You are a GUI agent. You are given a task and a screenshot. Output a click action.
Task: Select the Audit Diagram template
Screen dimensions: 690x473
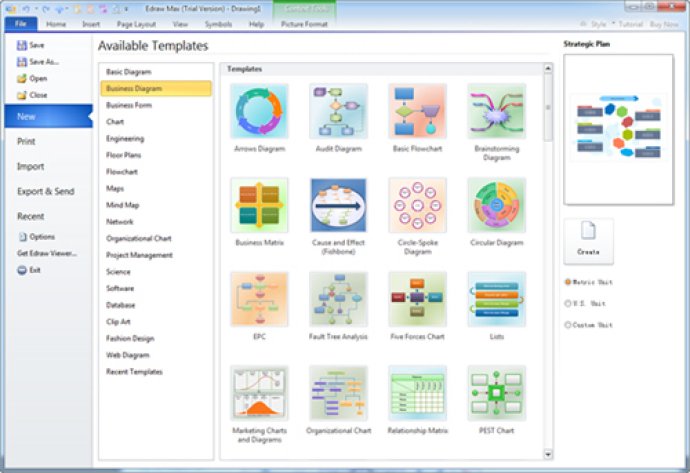pyautogui.click(x=338, y=118)
